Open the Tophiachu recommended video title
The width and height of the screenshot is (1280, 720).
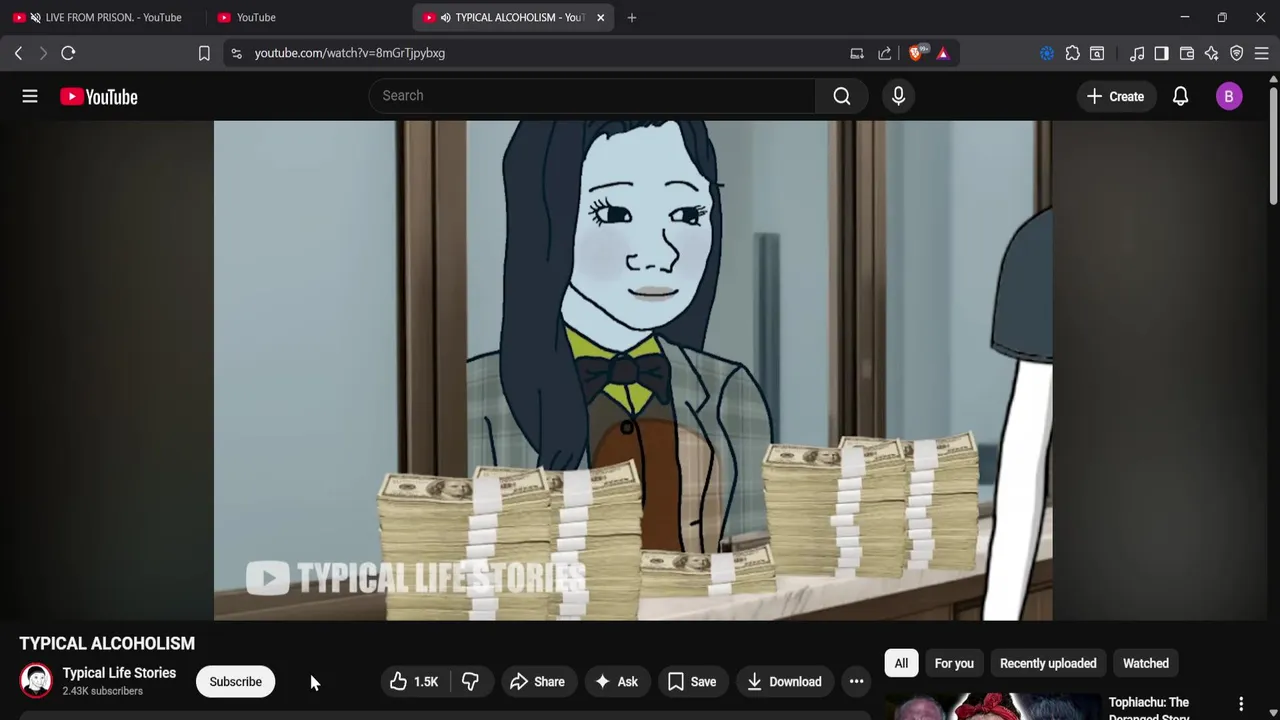1149,708
